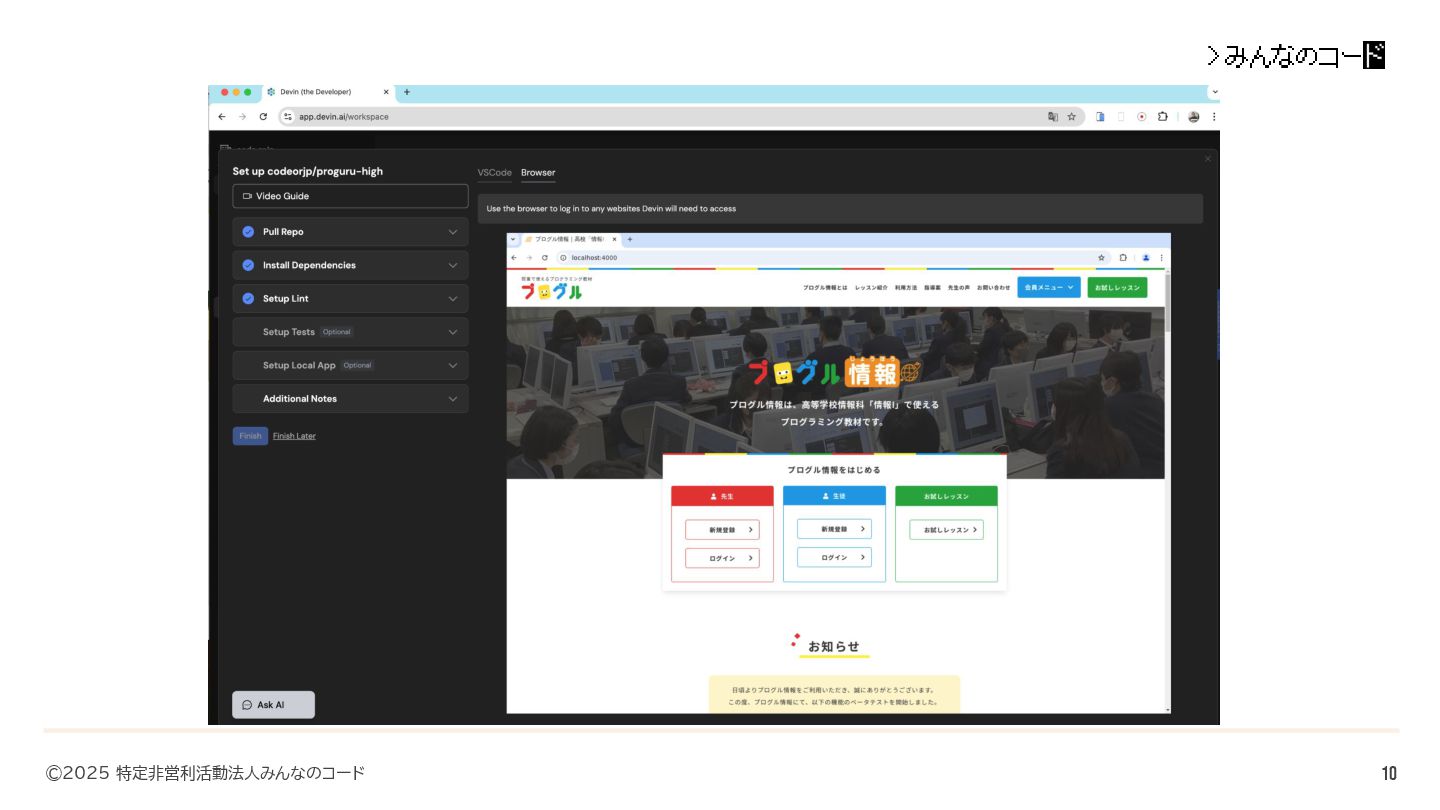
Task: Close the プログル情報 inner browser tab
Action: coord(614,240)
